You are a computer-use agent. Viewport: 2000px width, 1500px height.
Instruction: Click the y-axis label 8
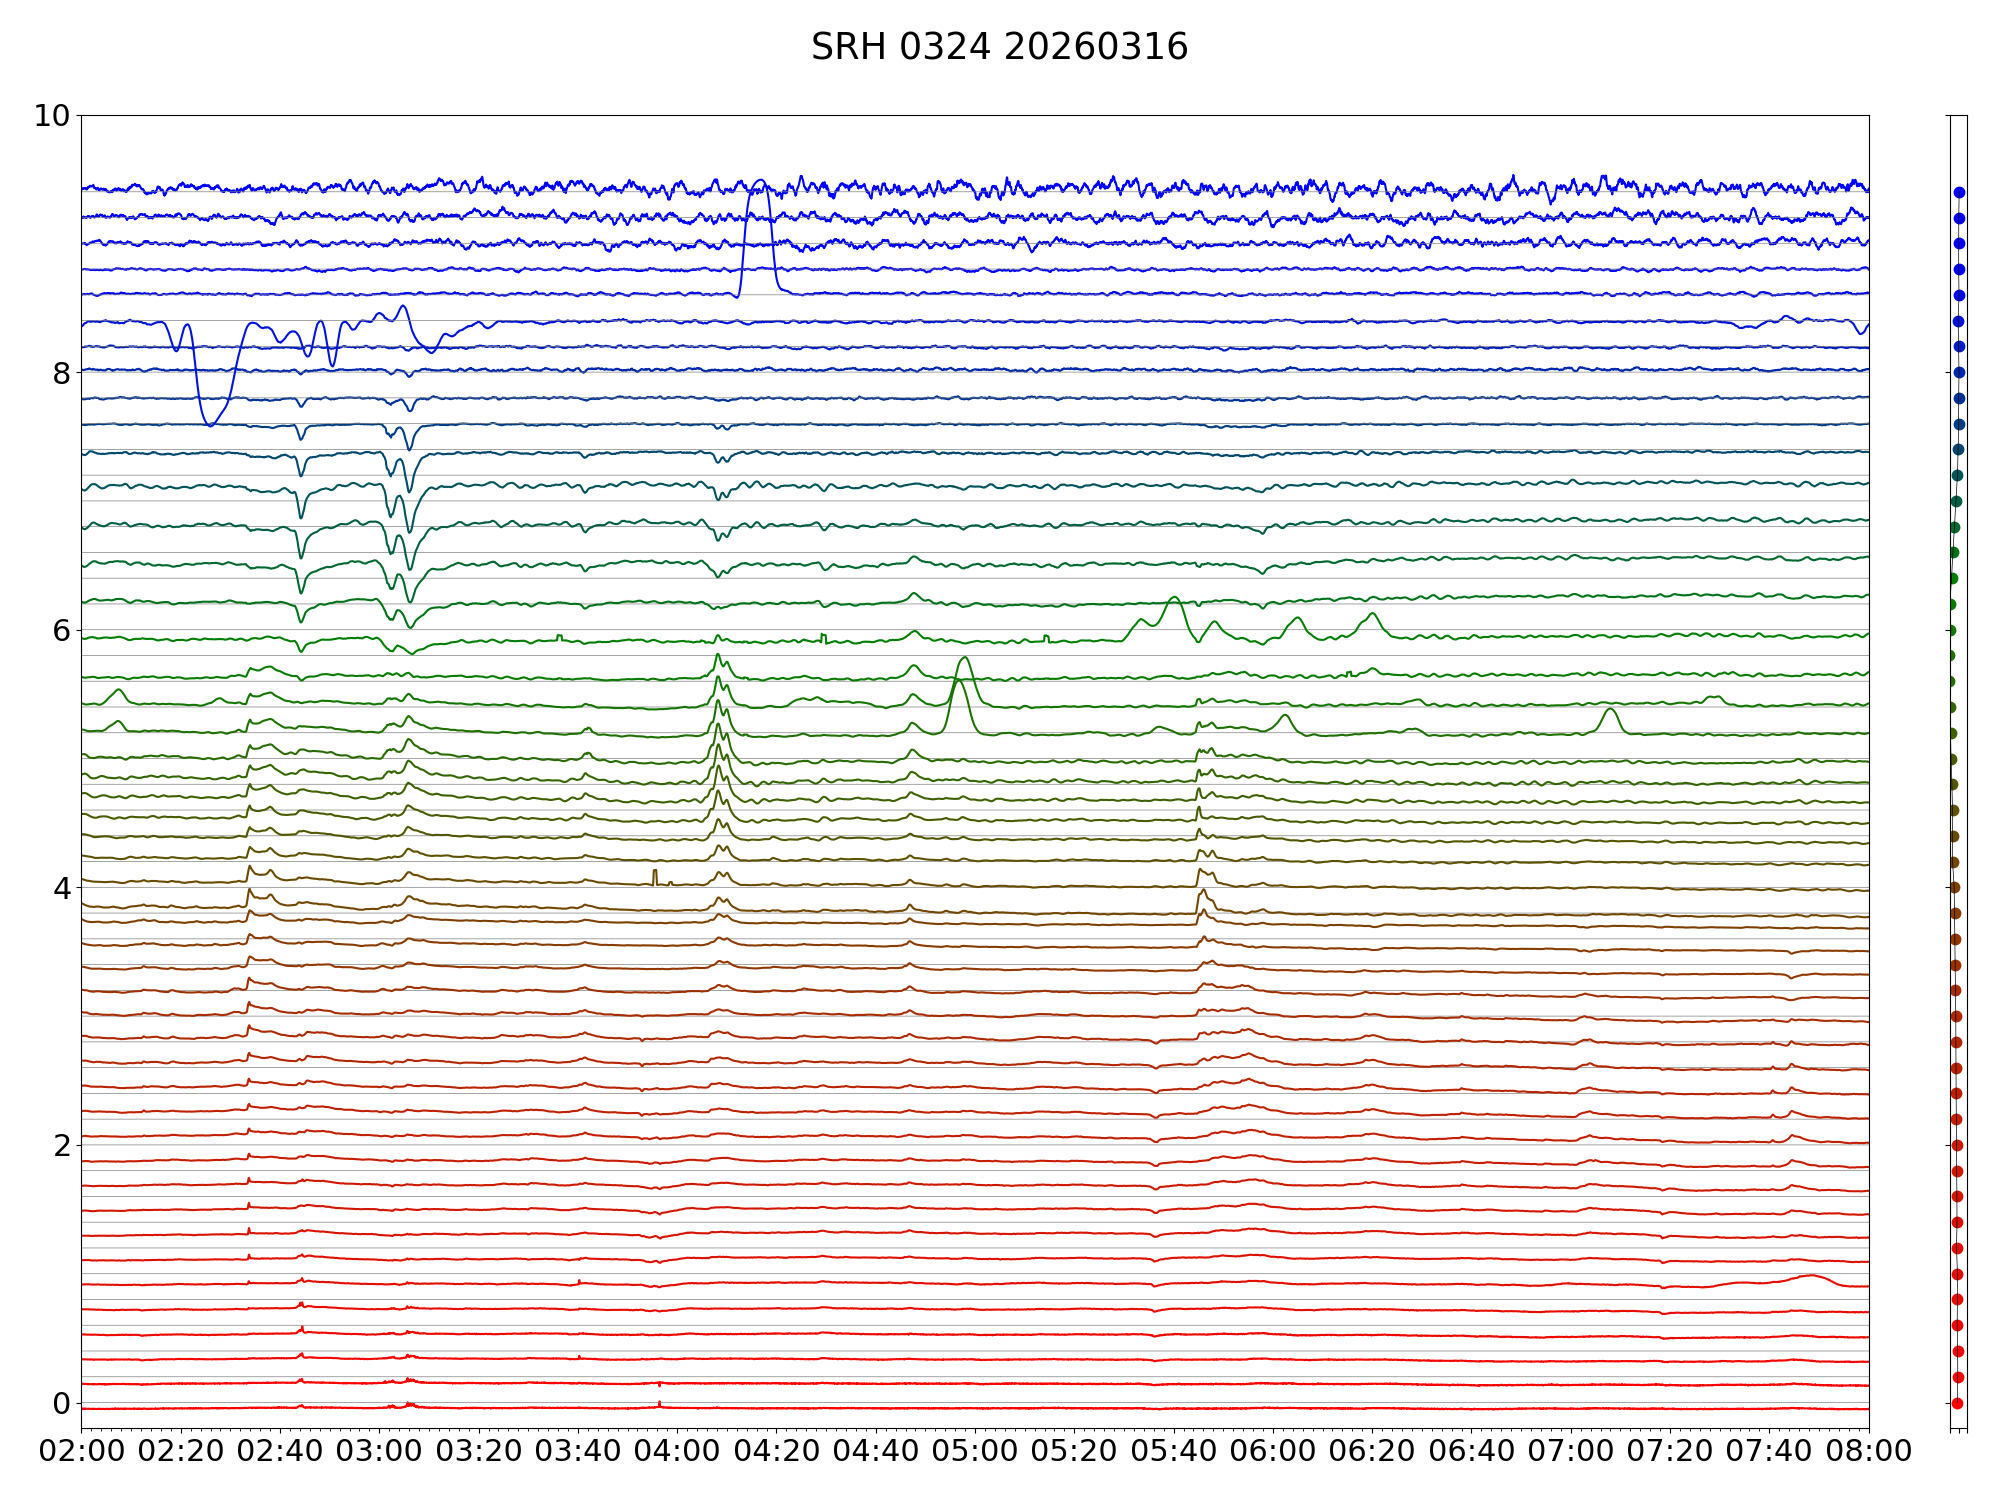click(x=62, y=373)
